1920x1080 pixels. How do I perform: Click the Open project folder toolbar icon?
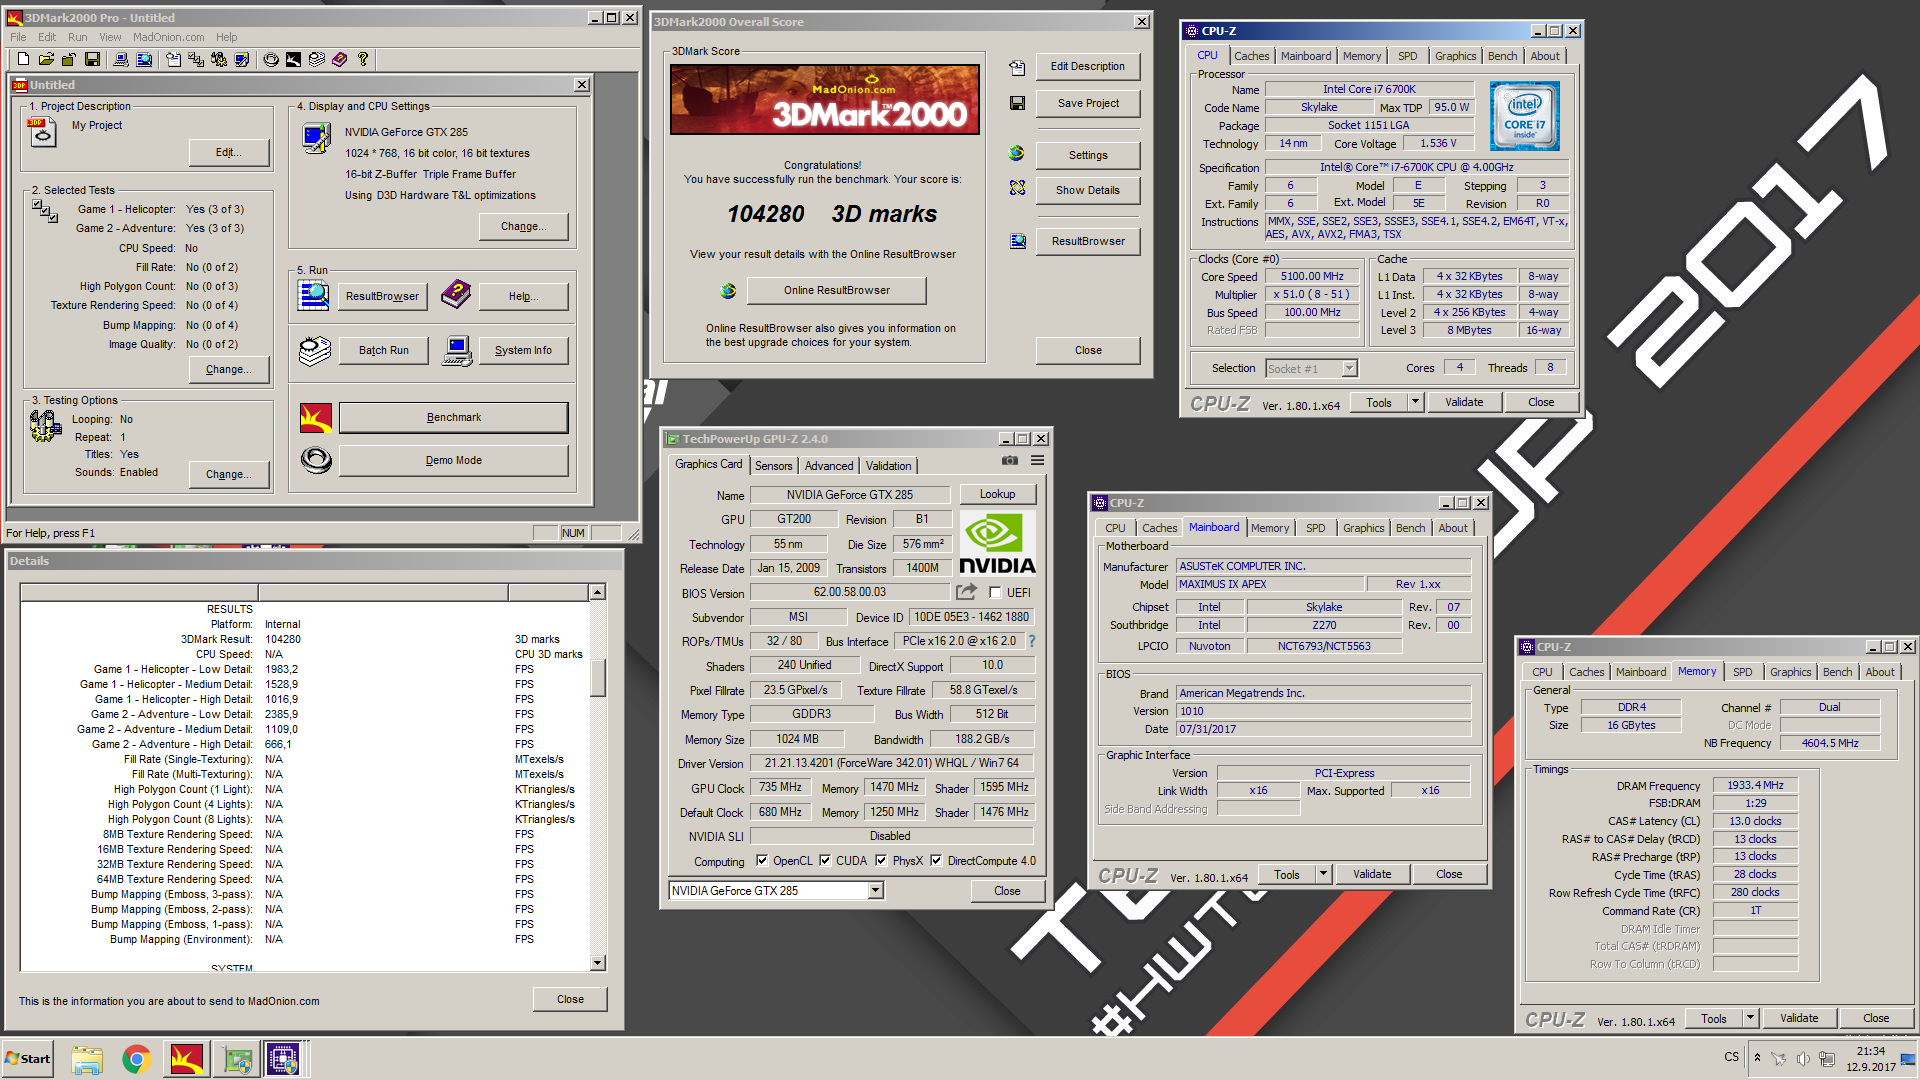coord(46,60)
